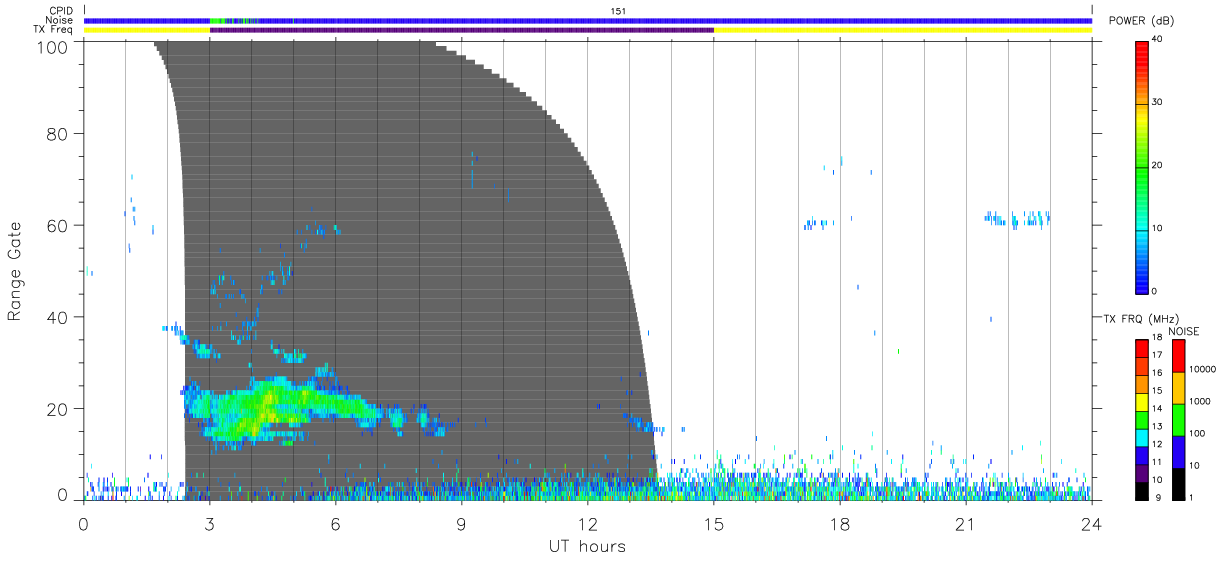Click the scatter echoes at gate 60 near 22 UT
Viewport: 1228px width, 567px height.
click(1018, 219)
